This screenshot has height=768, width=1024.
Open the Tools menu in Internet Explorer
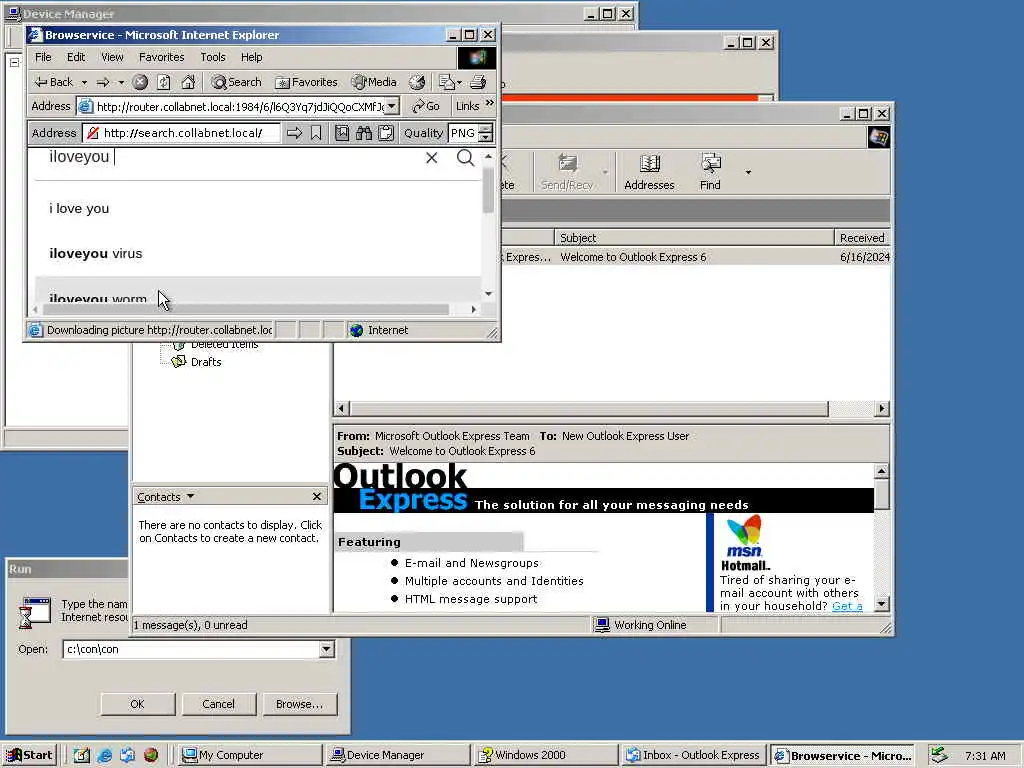[213, 57]
